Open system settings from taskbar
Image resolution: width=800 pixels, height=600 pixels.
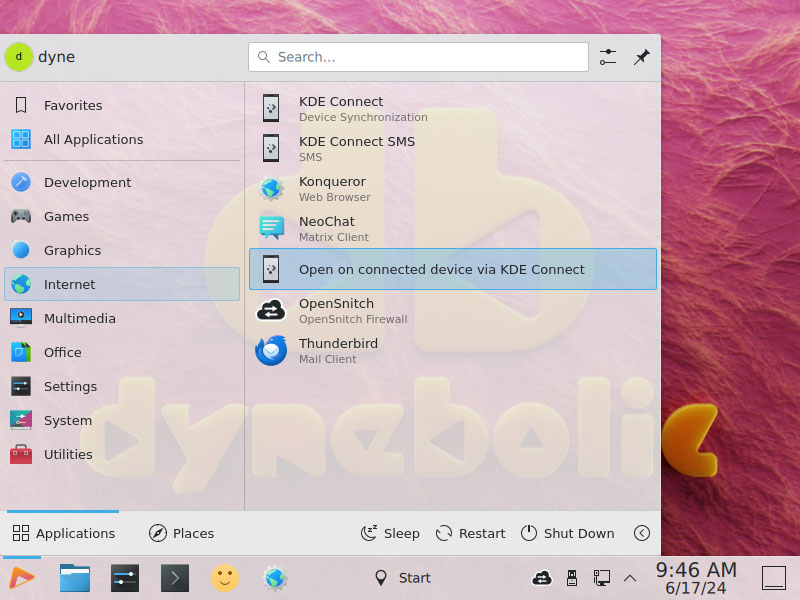pyautogui.click(x=125, y=578)
